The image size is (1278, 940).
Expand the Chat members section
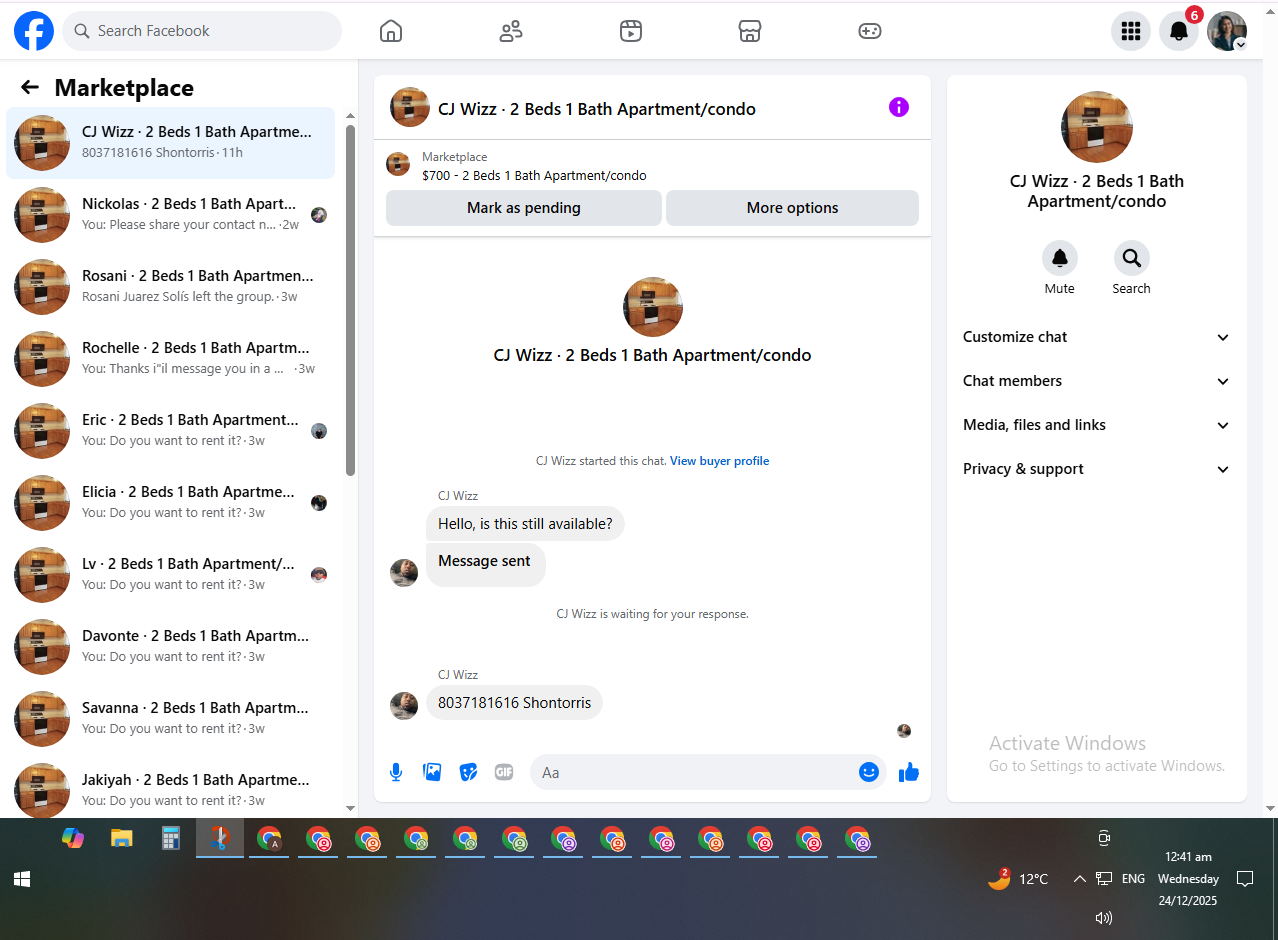pyautogui.click(x=1097, y=381)
